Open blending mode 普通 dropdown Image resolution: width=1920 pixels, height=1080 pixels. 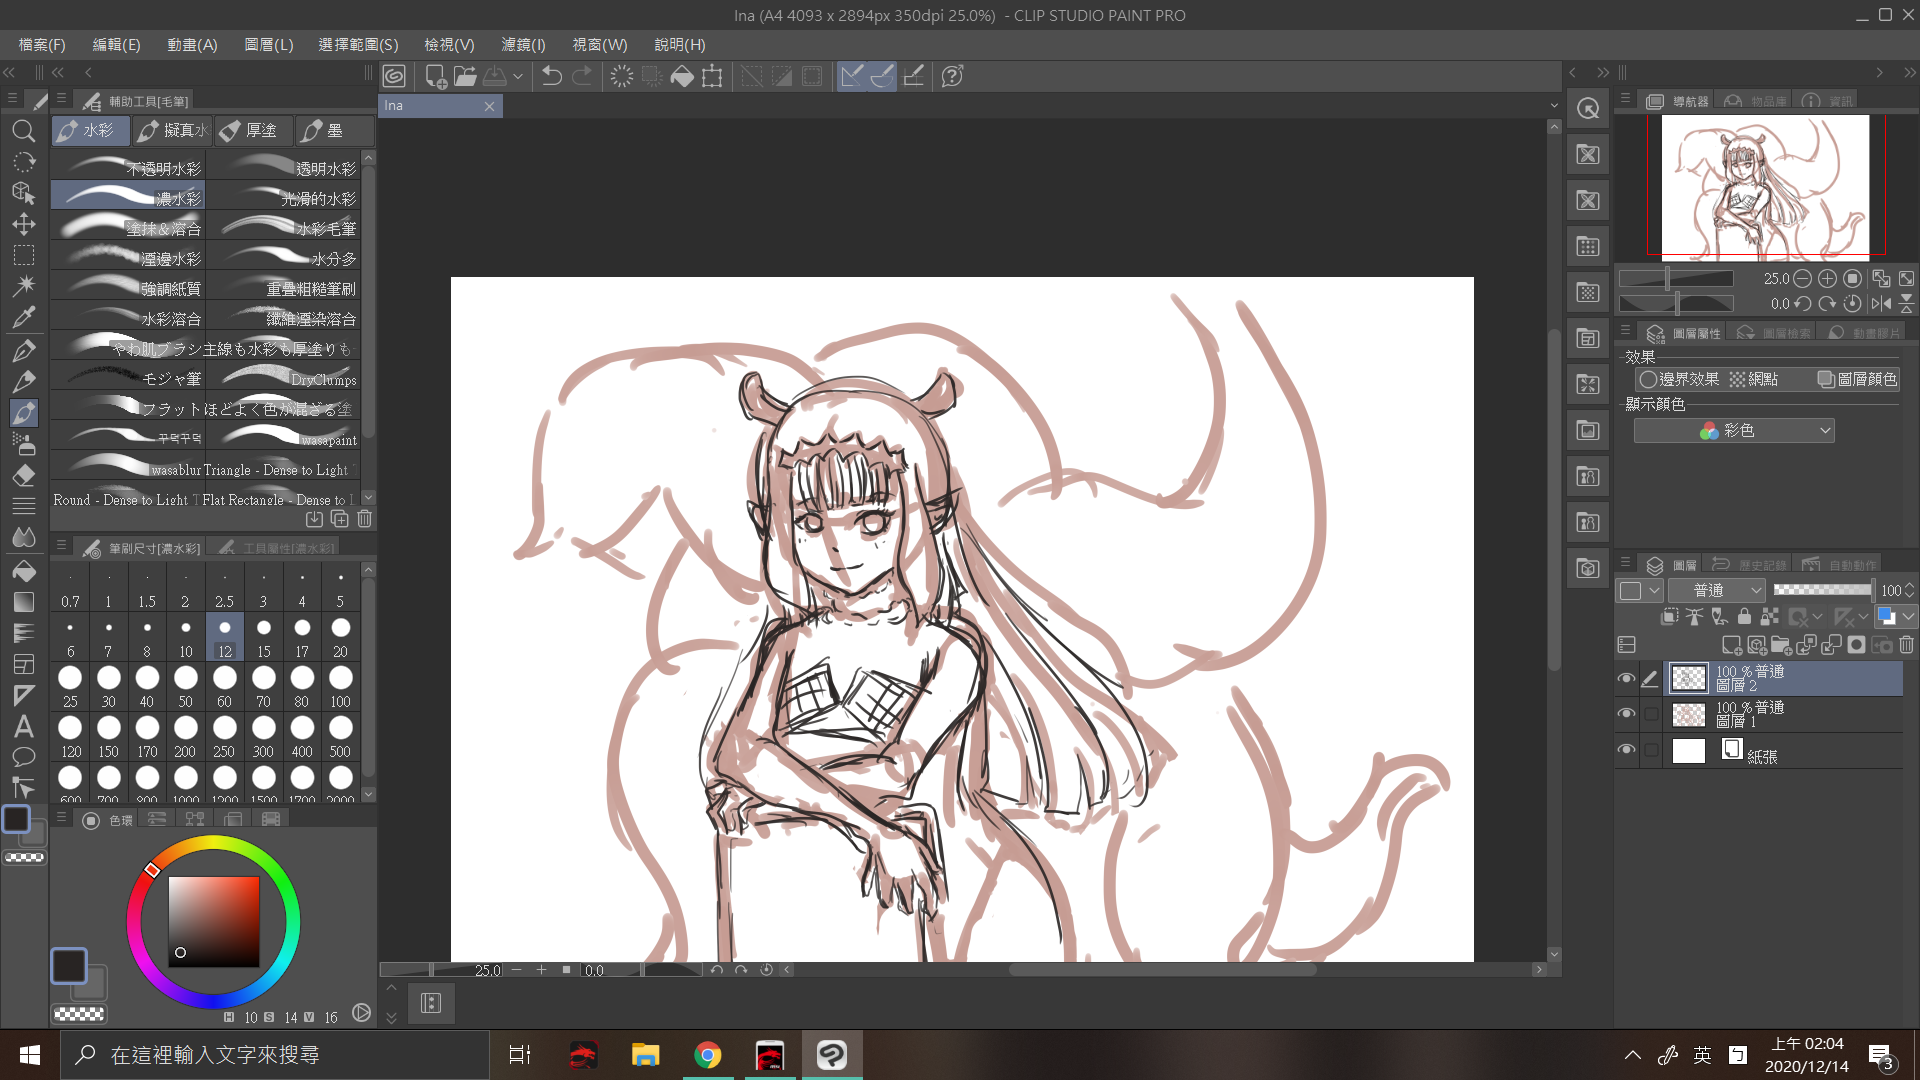1717,590
